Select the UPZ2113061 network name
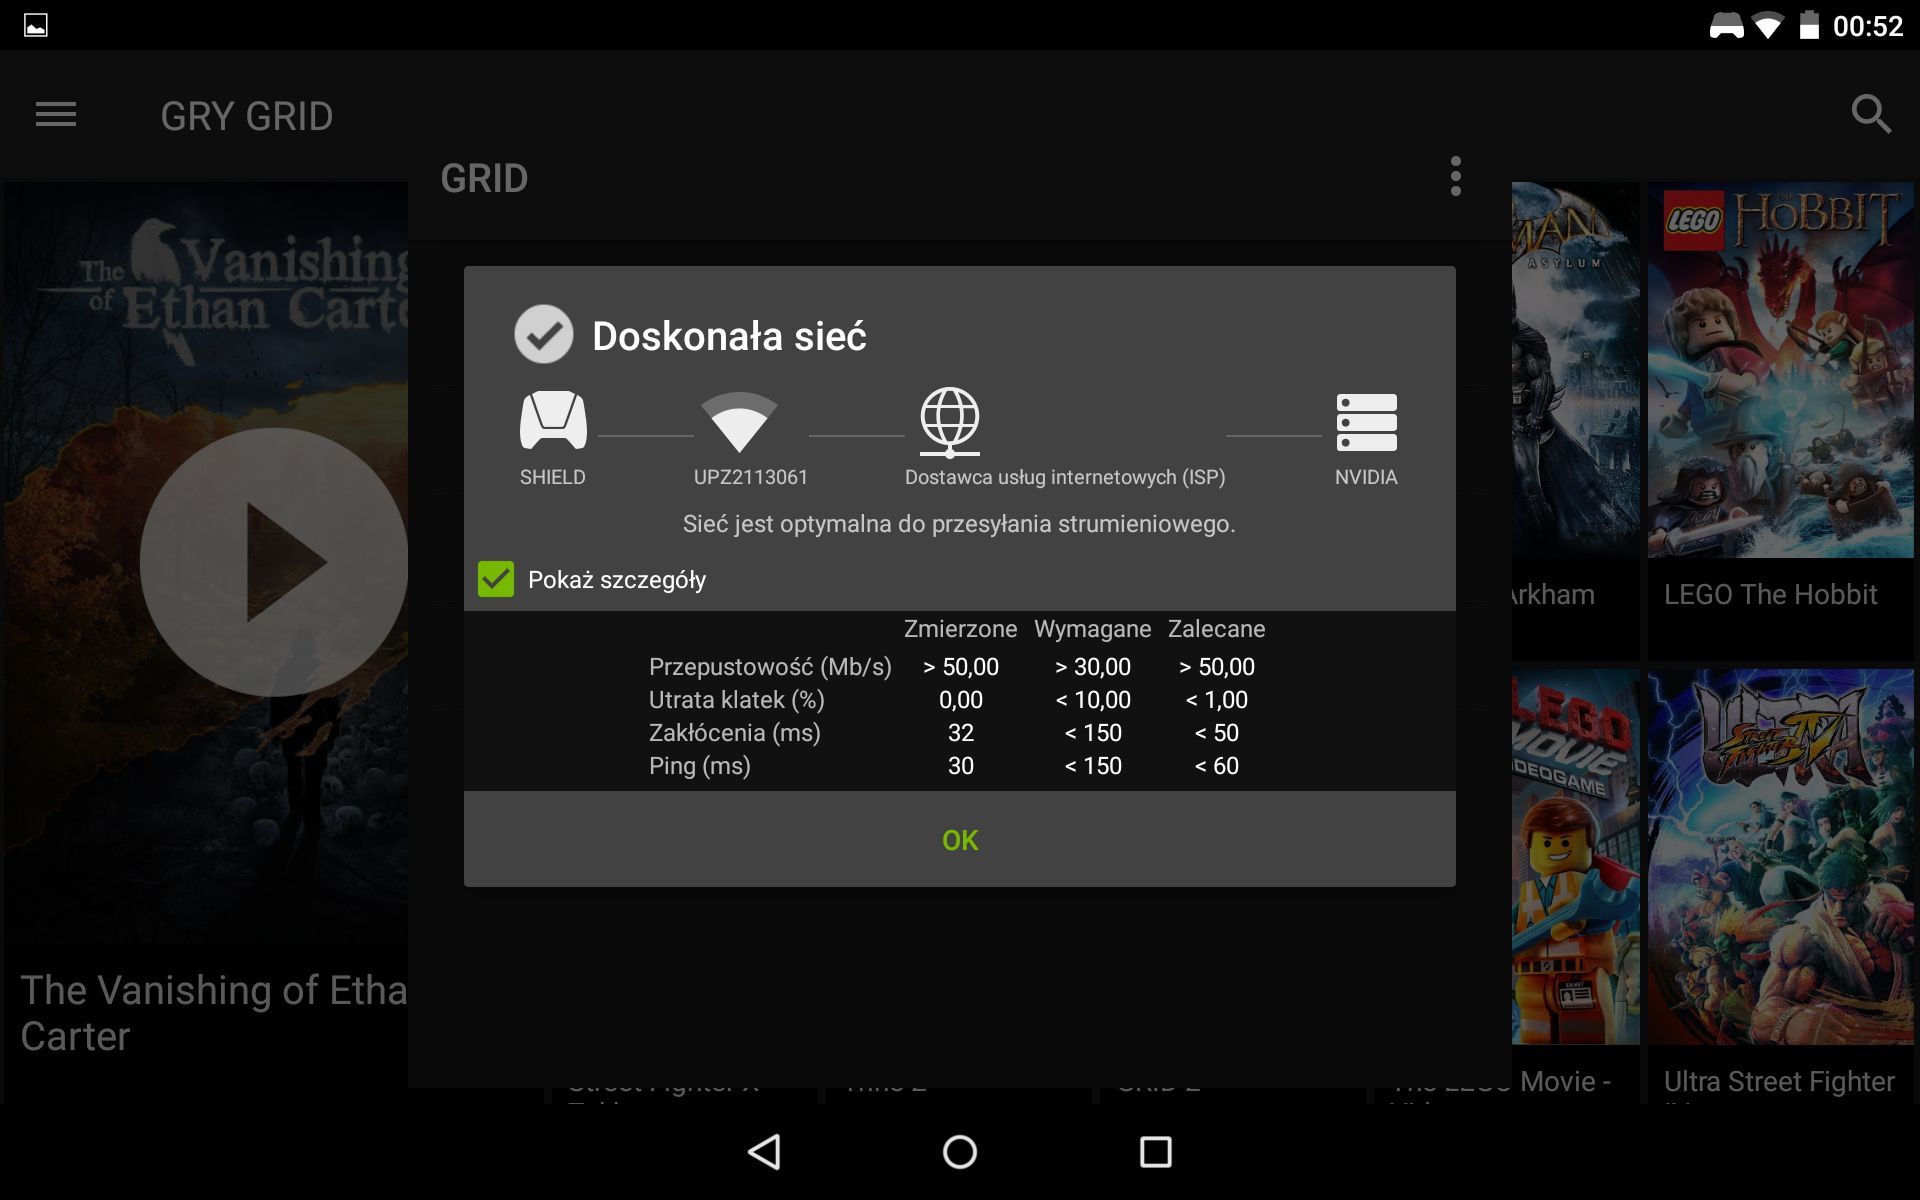This screenshot has height=1200, width=1920. [x=751, y=477]
